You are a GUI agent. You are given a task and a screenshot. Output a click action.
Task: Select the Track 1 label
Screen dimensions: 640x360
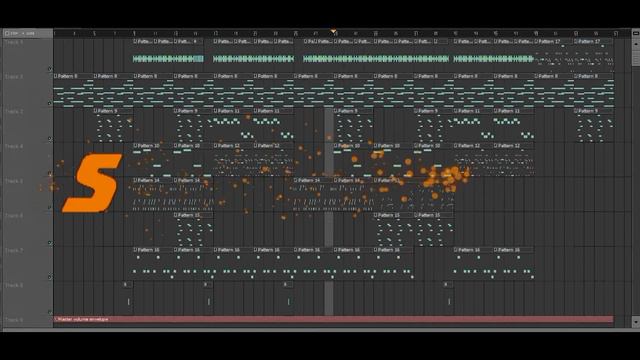click(x=14, y=181)
